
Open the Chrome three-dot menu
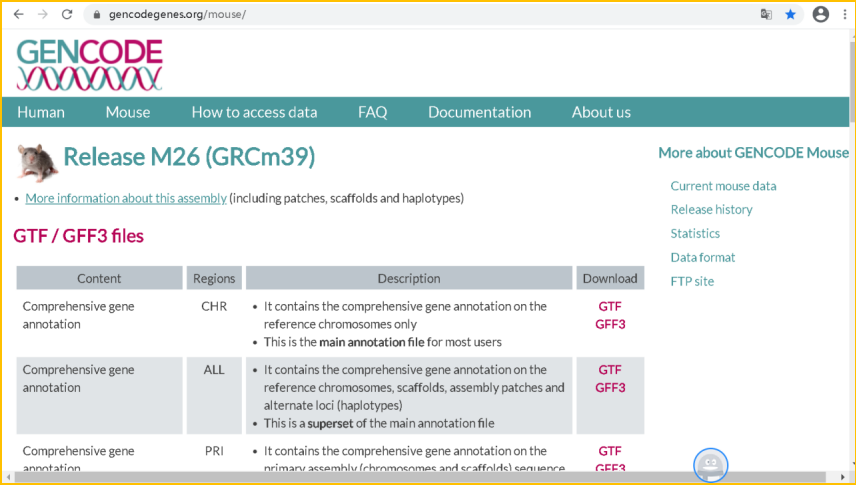(845, 15)
